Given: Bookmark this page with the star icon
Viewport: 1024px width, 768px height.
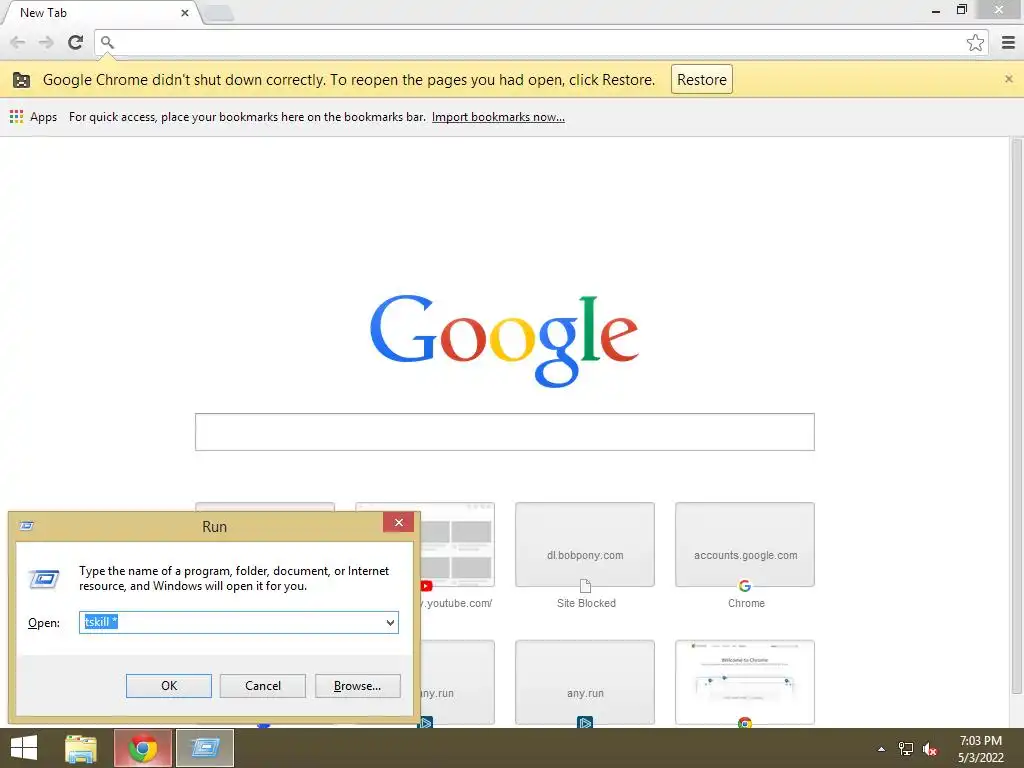Looking at the screenshot, I should [x=975, y=42].
